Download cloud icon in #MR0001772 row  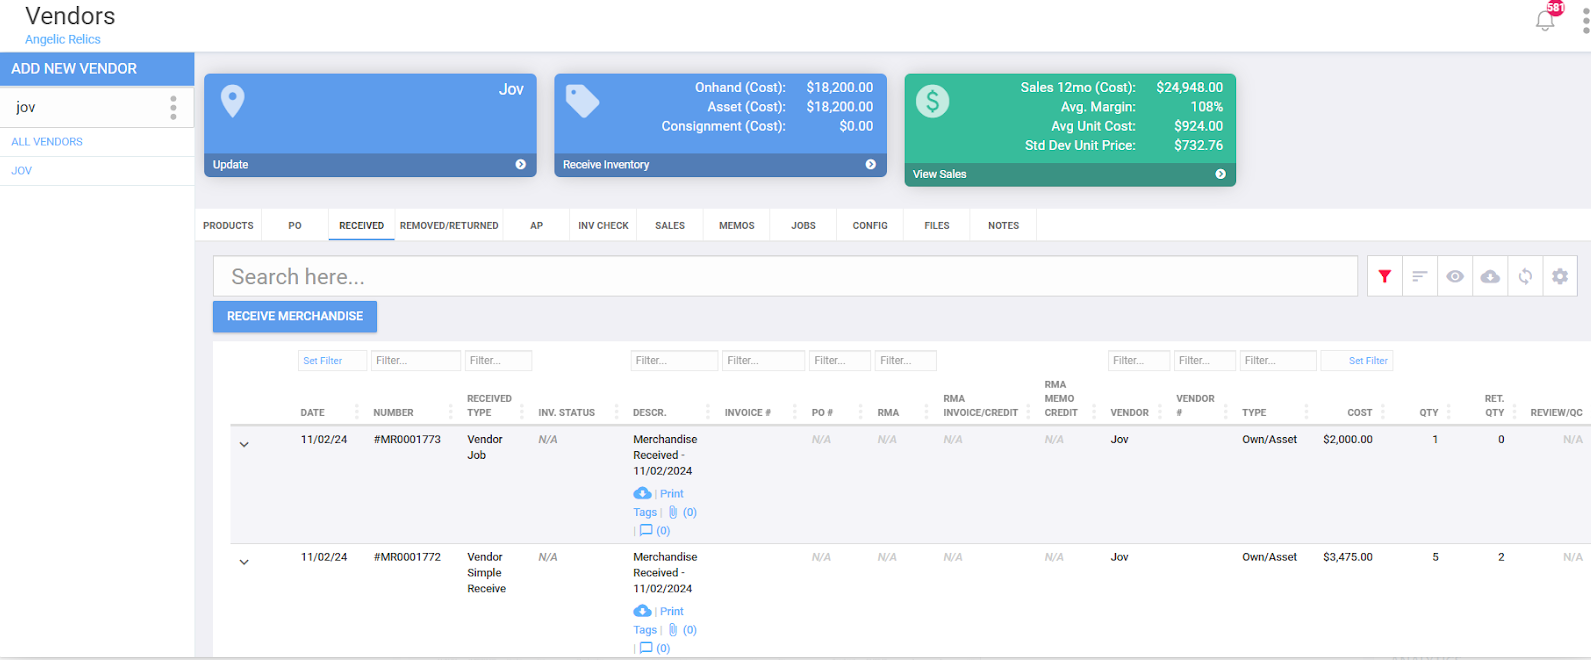(x=642, y=612)
